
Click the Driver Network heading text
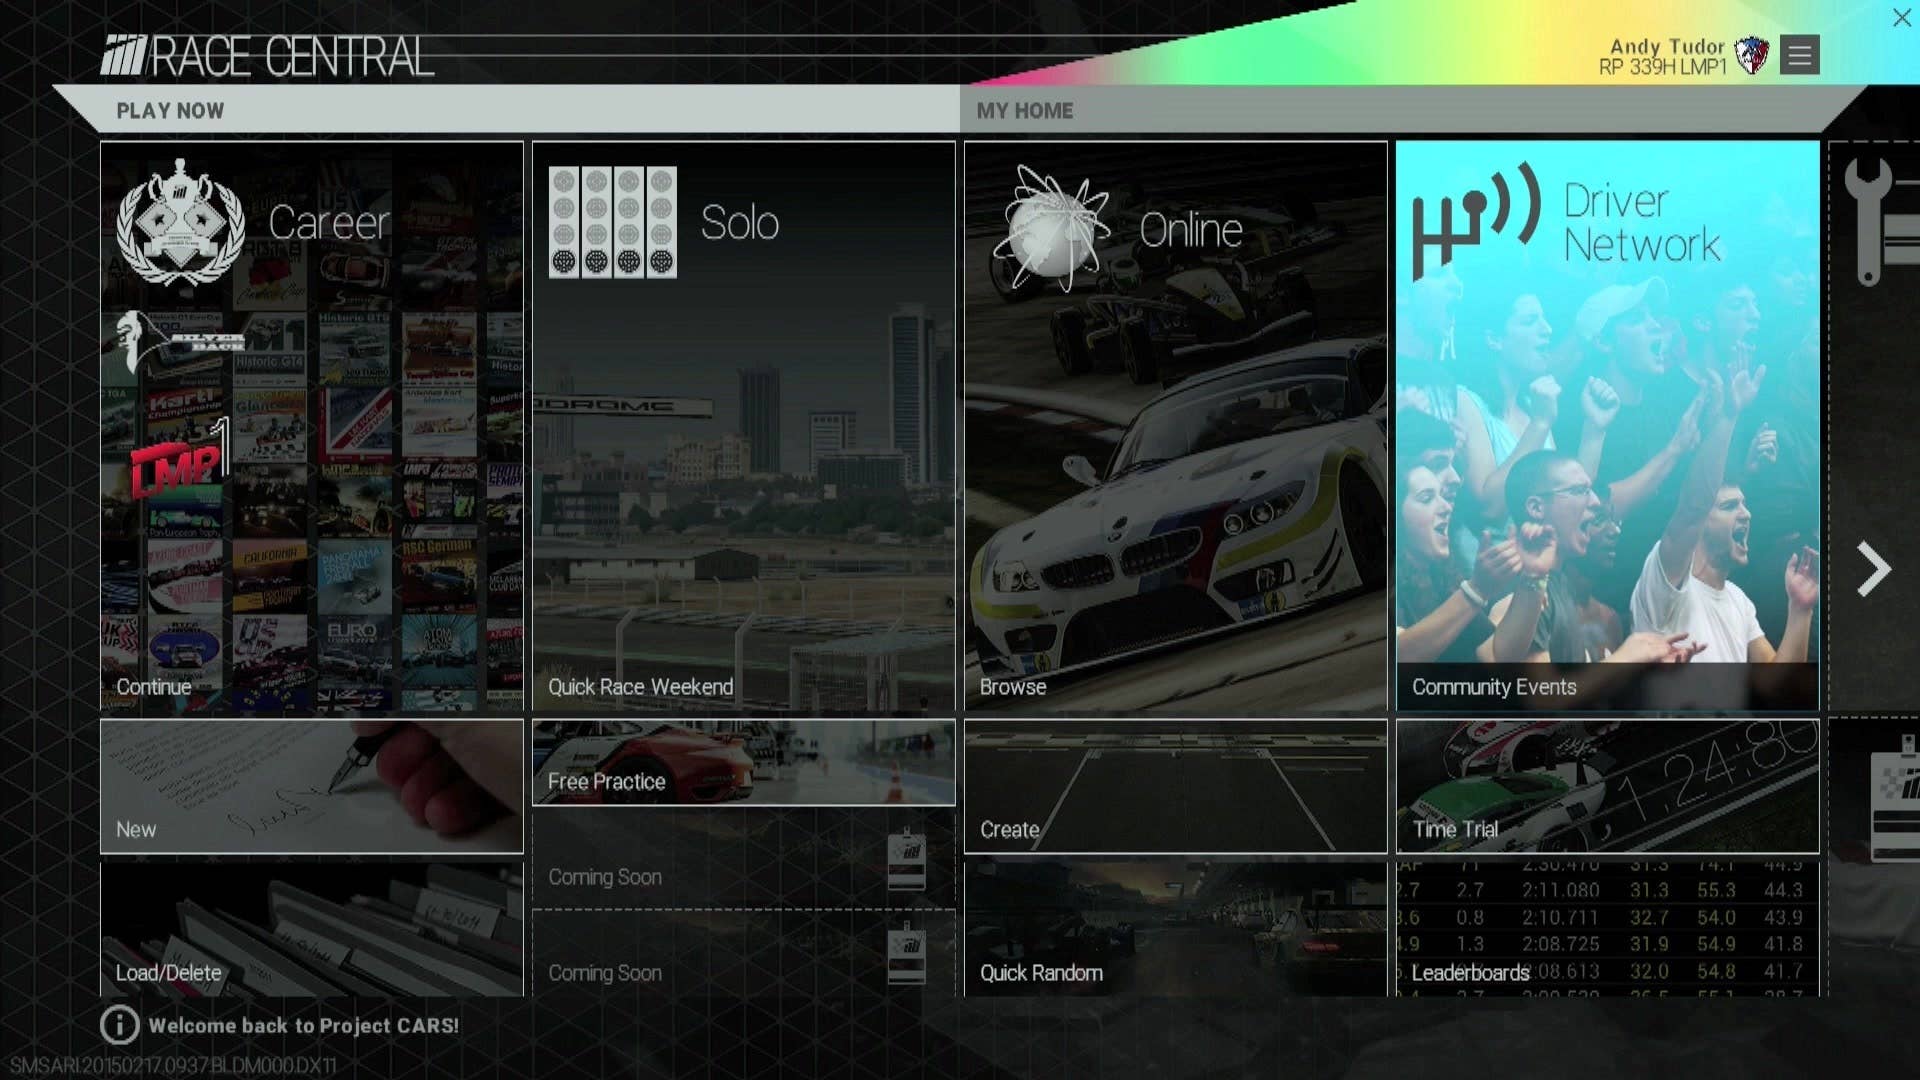pos(1641,222)
